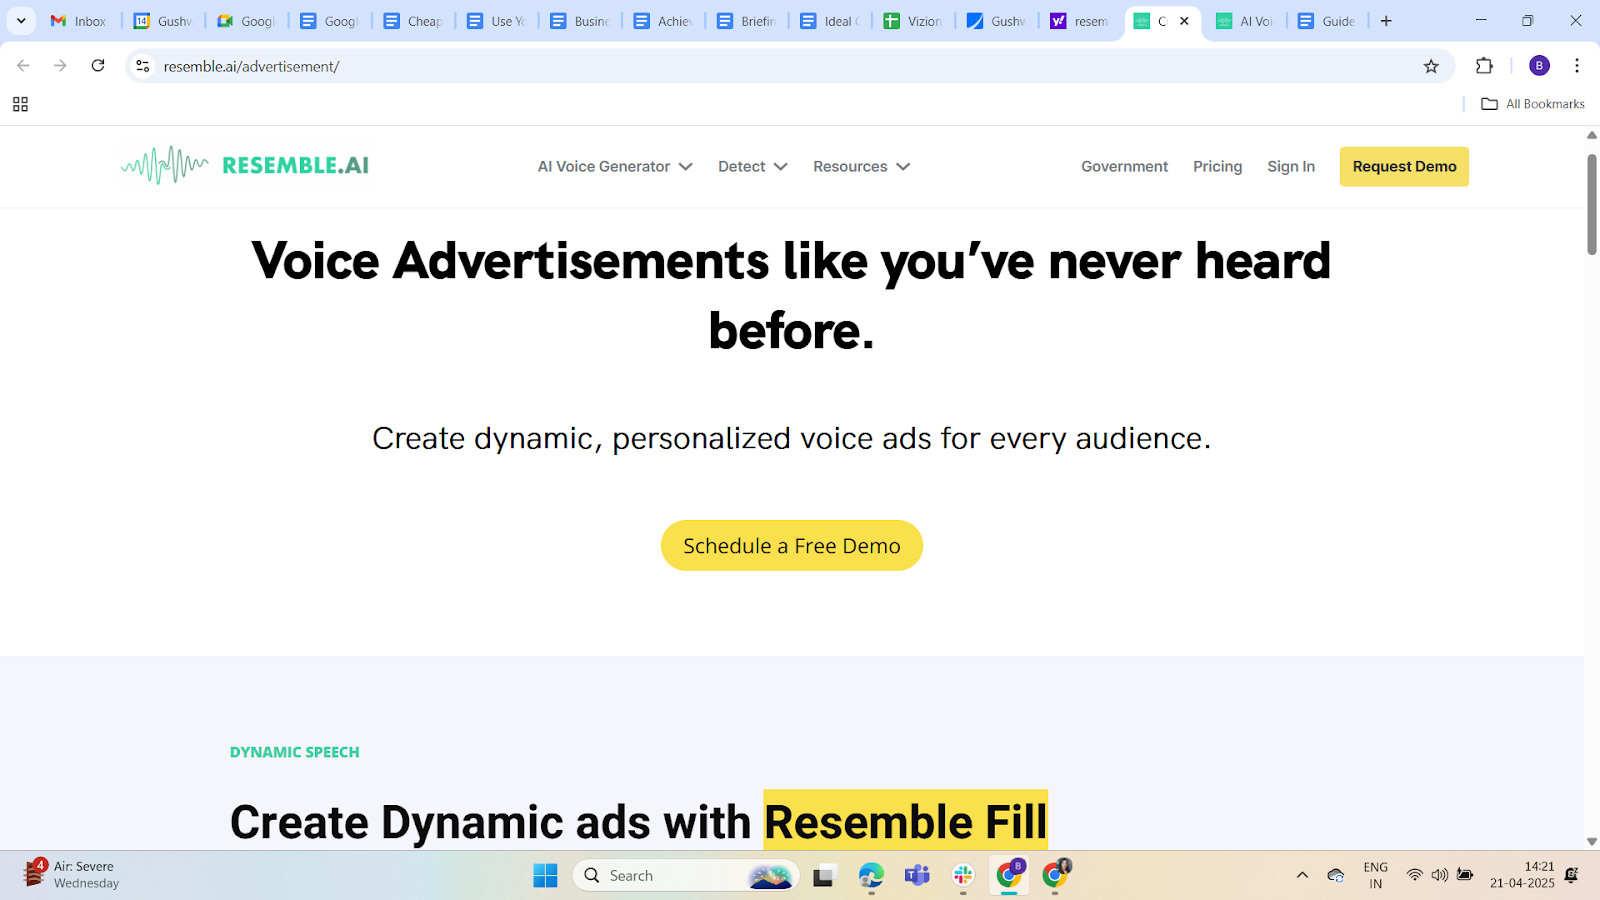Image resolution: width=1600 pixels, height=900 pixels.
Task: Click the ENG IN language indicator
Action: click(x=1376, y=875)
